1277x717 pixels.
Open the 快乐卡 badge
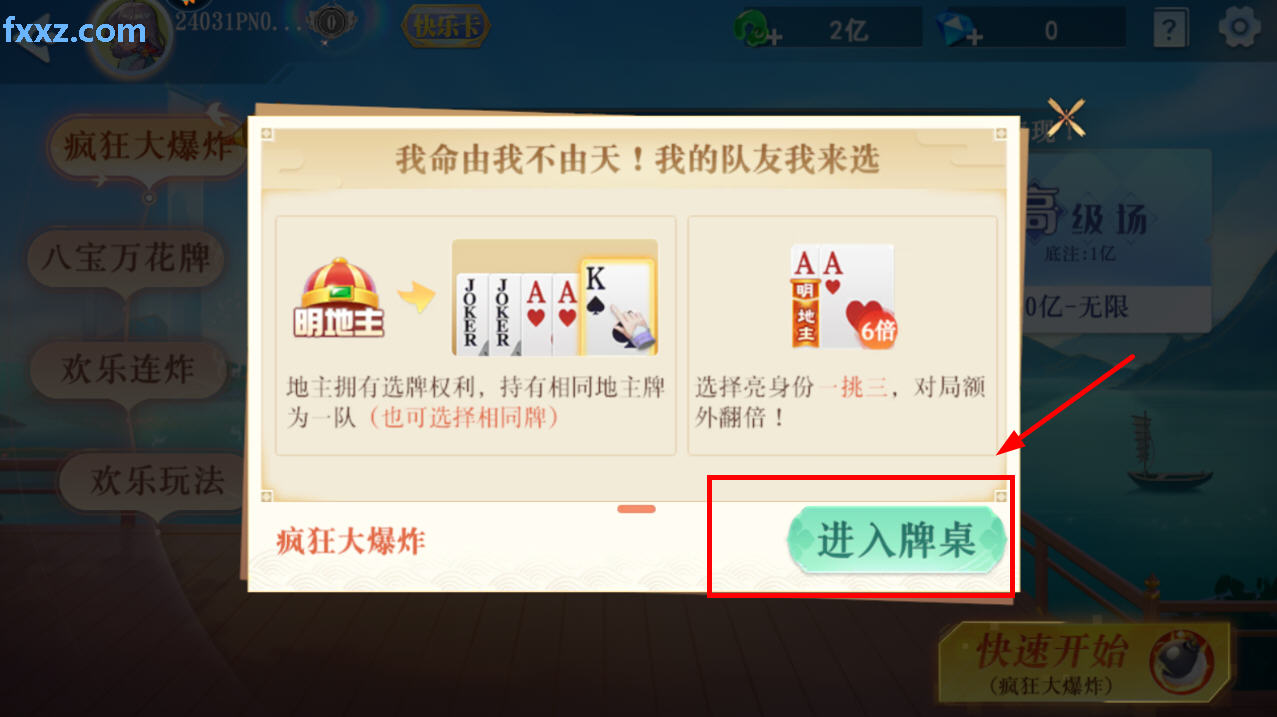click(x=446, y=26)
